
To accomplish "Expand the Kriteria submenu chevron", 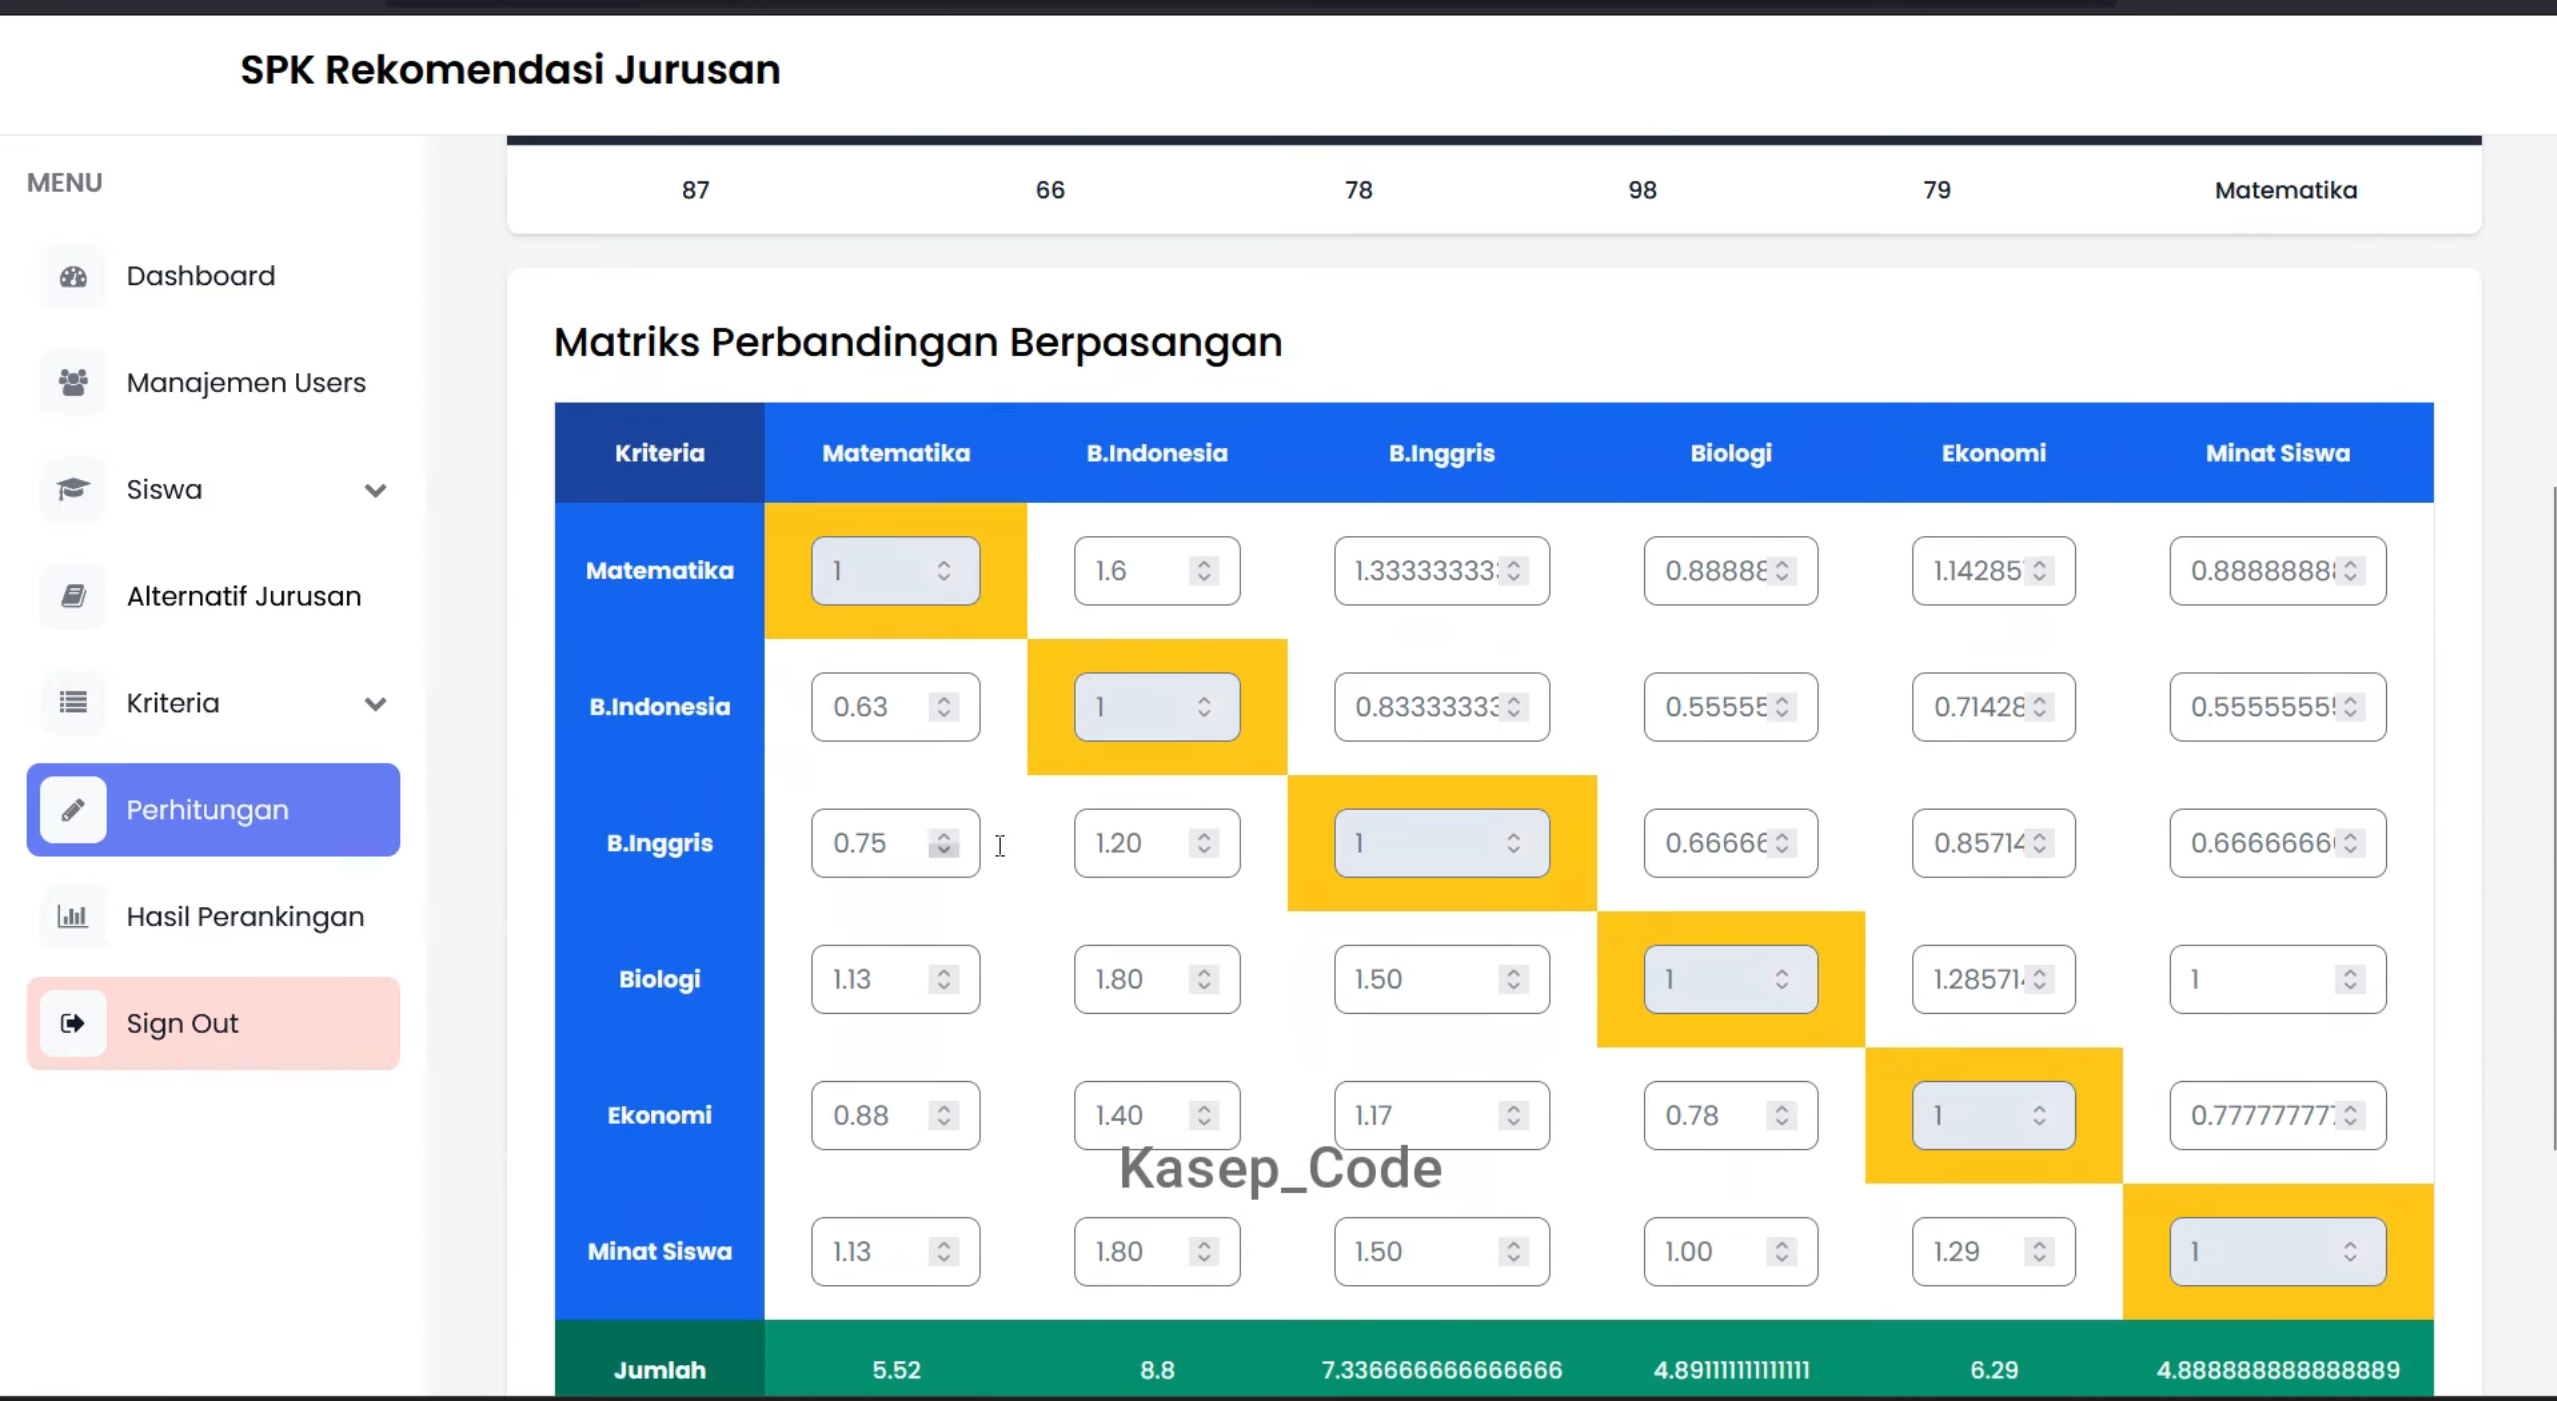I will click(375, 704).
